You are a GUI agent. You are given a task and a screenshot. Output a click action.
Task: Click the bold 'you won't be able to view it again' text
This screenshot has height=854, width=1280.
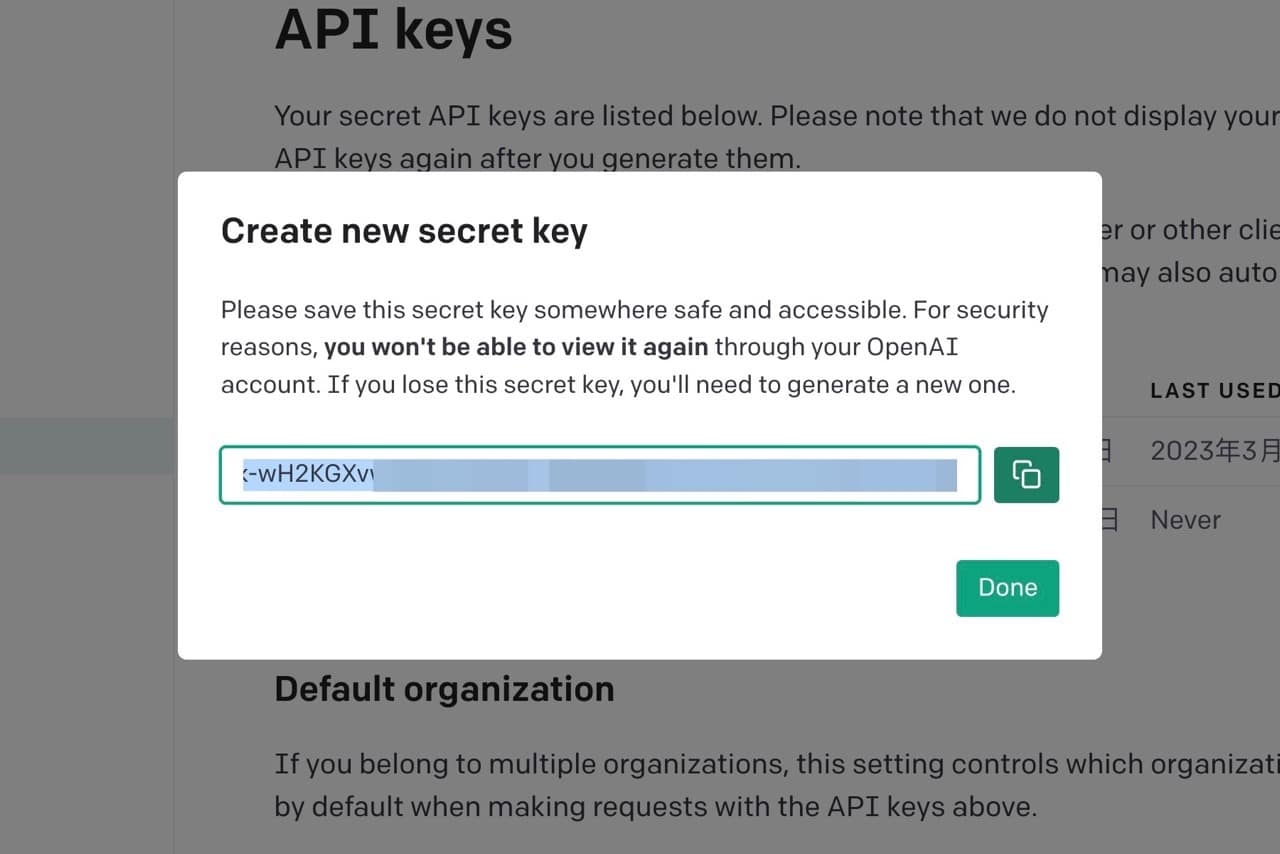point(516,347)
